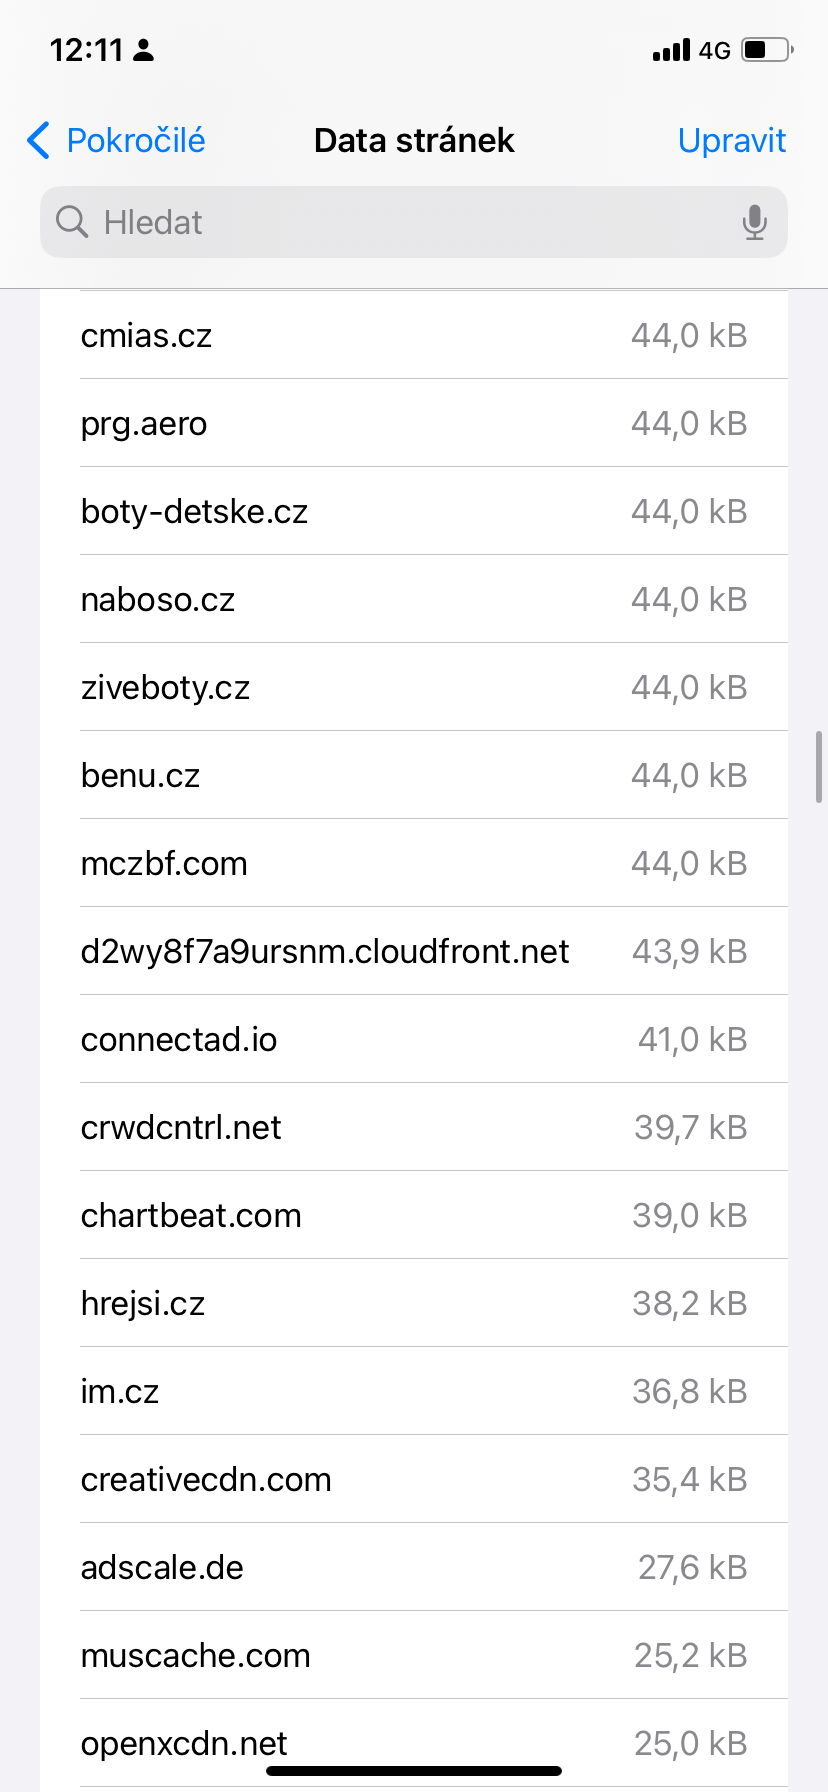Select the connectad.io entry

(x=414, y=1040)
